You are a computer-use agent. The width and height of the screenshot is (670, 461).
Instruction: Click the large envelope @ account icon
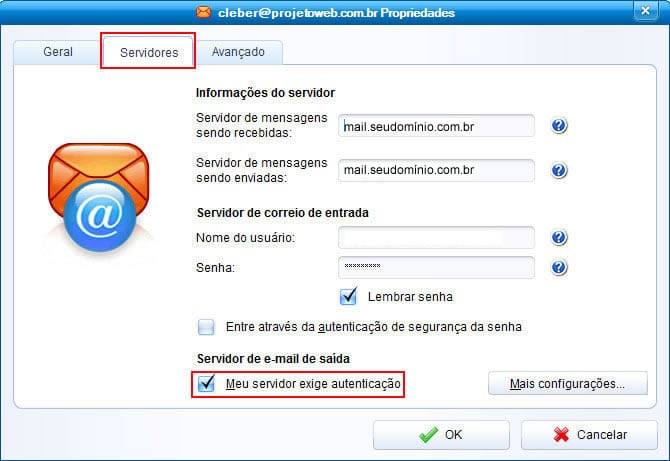pos(99,197)
